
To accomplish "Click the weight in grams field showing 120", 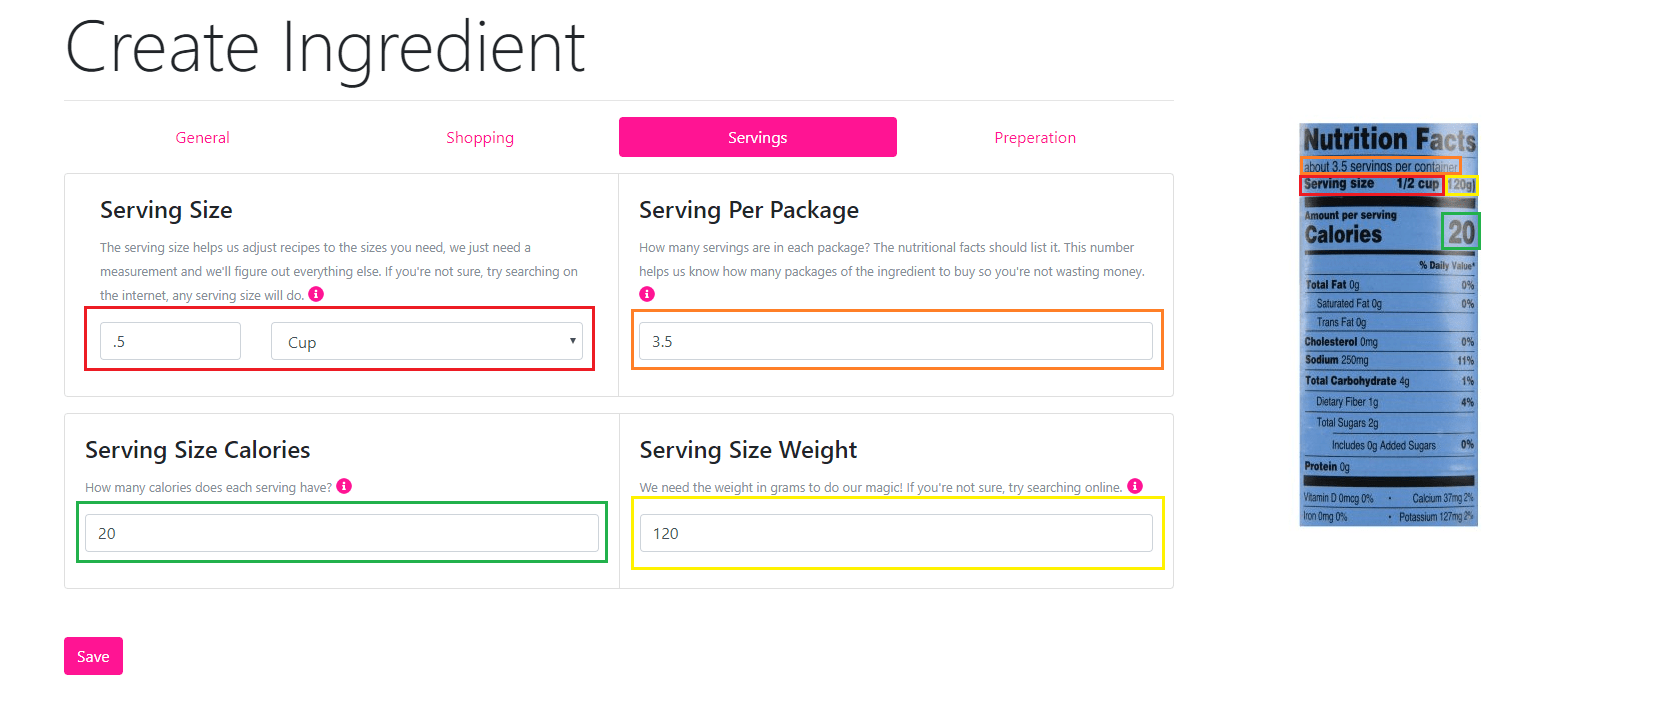I will (x=895, y=533).
